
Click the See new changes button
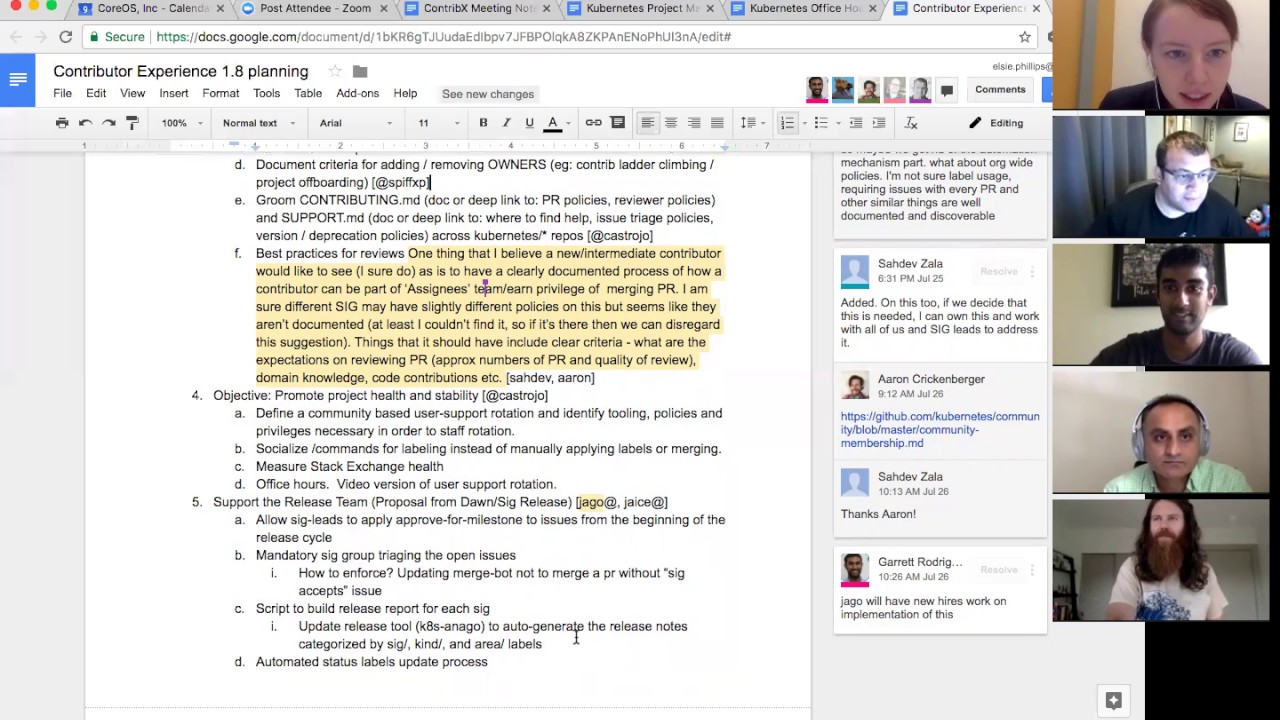488,94
